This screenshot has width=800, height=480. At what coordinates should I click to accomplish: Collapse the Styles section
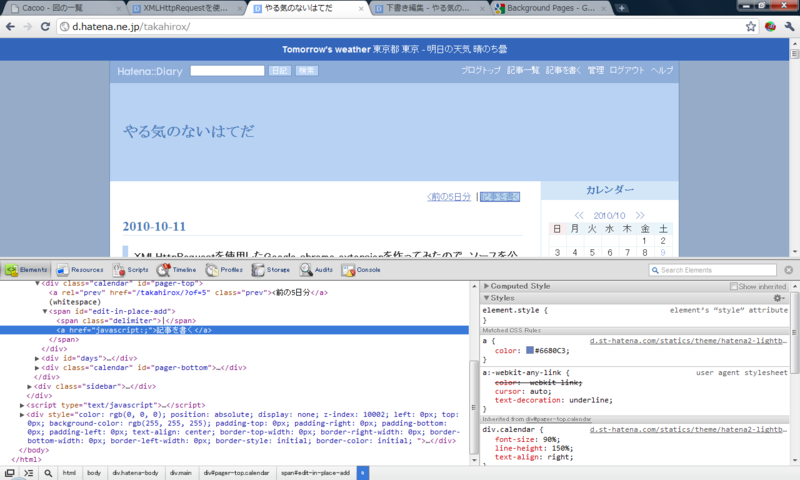point(486,298)
